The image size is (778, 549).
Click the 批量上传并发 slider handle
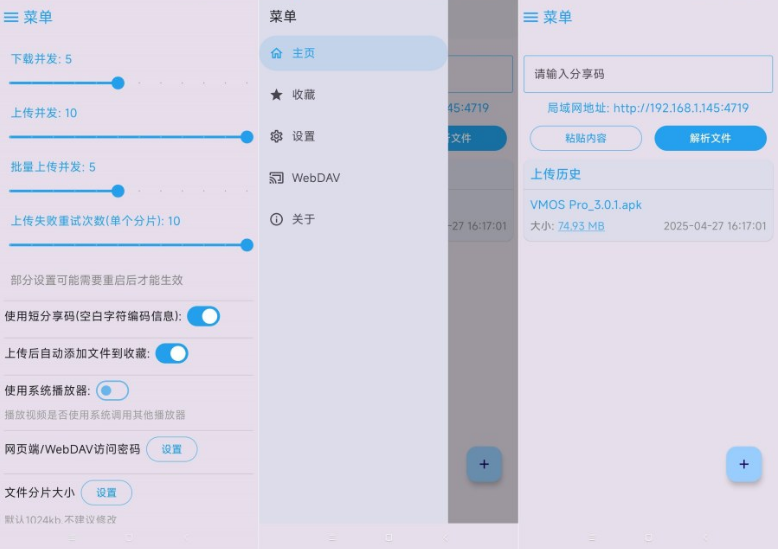(x=118, y=191)
